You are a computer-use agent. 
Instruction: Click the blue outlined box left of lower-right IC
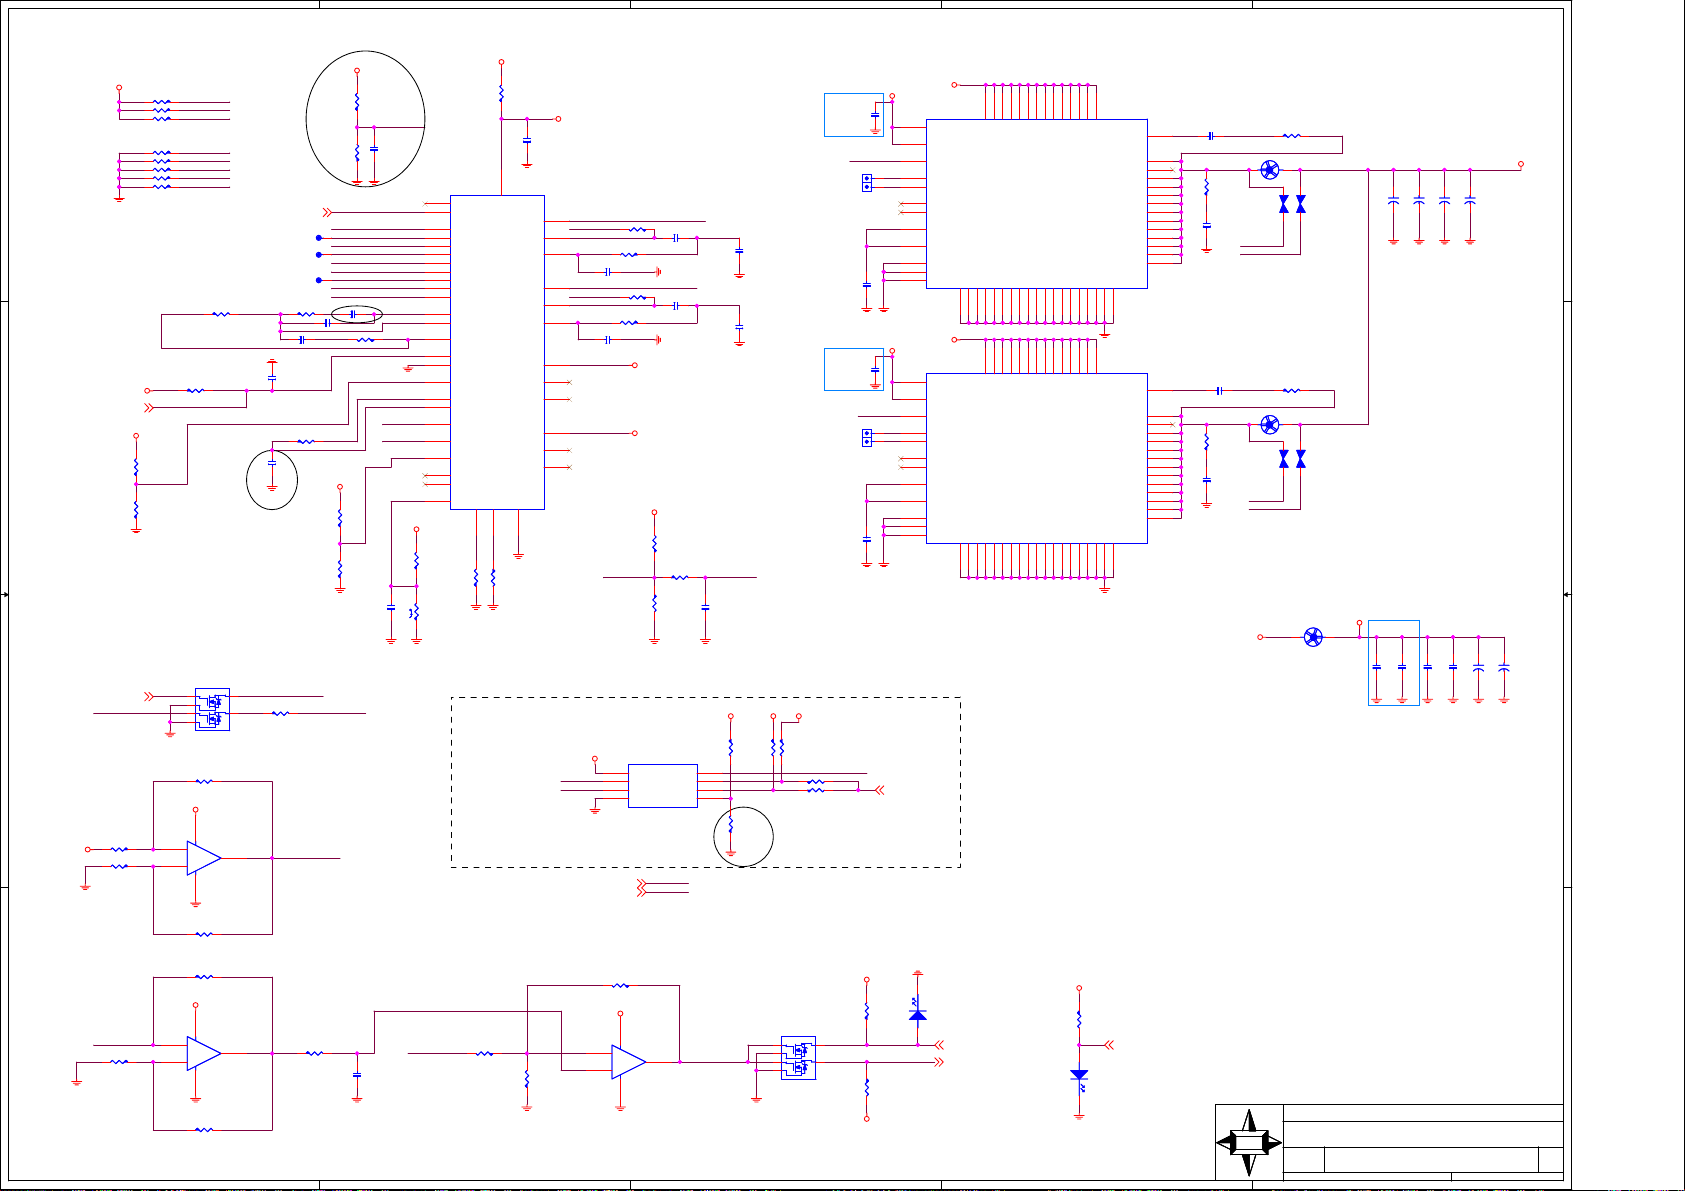pos(854,369)
